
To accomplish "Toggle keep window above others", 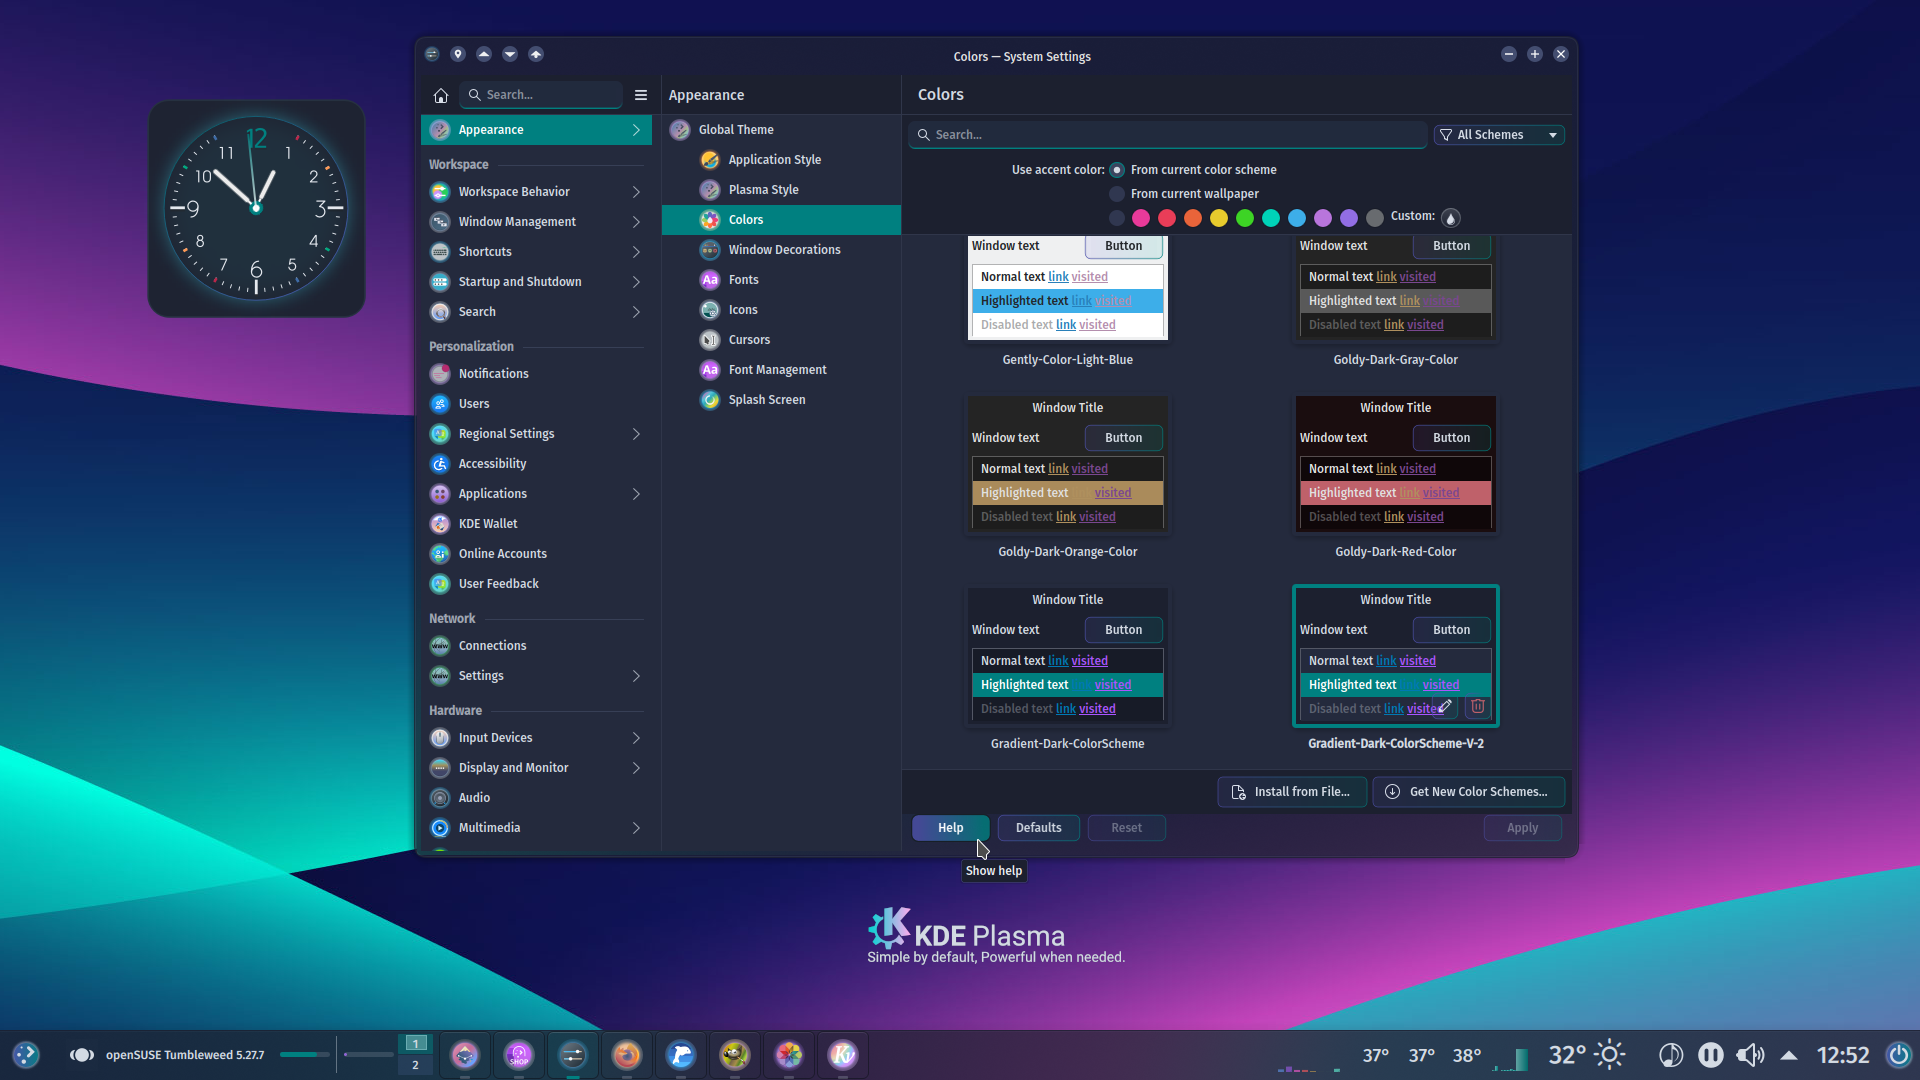I will pos(484,54).
